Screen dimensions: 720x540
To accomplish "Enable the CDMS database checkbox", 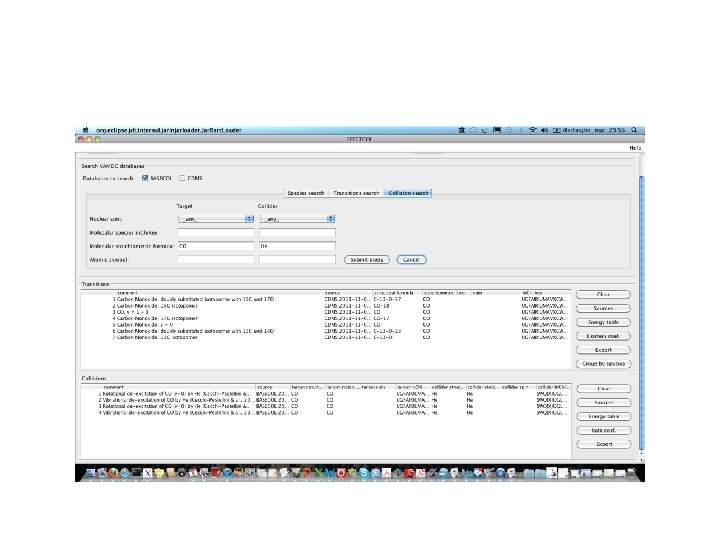I will (x=182, y=178).
